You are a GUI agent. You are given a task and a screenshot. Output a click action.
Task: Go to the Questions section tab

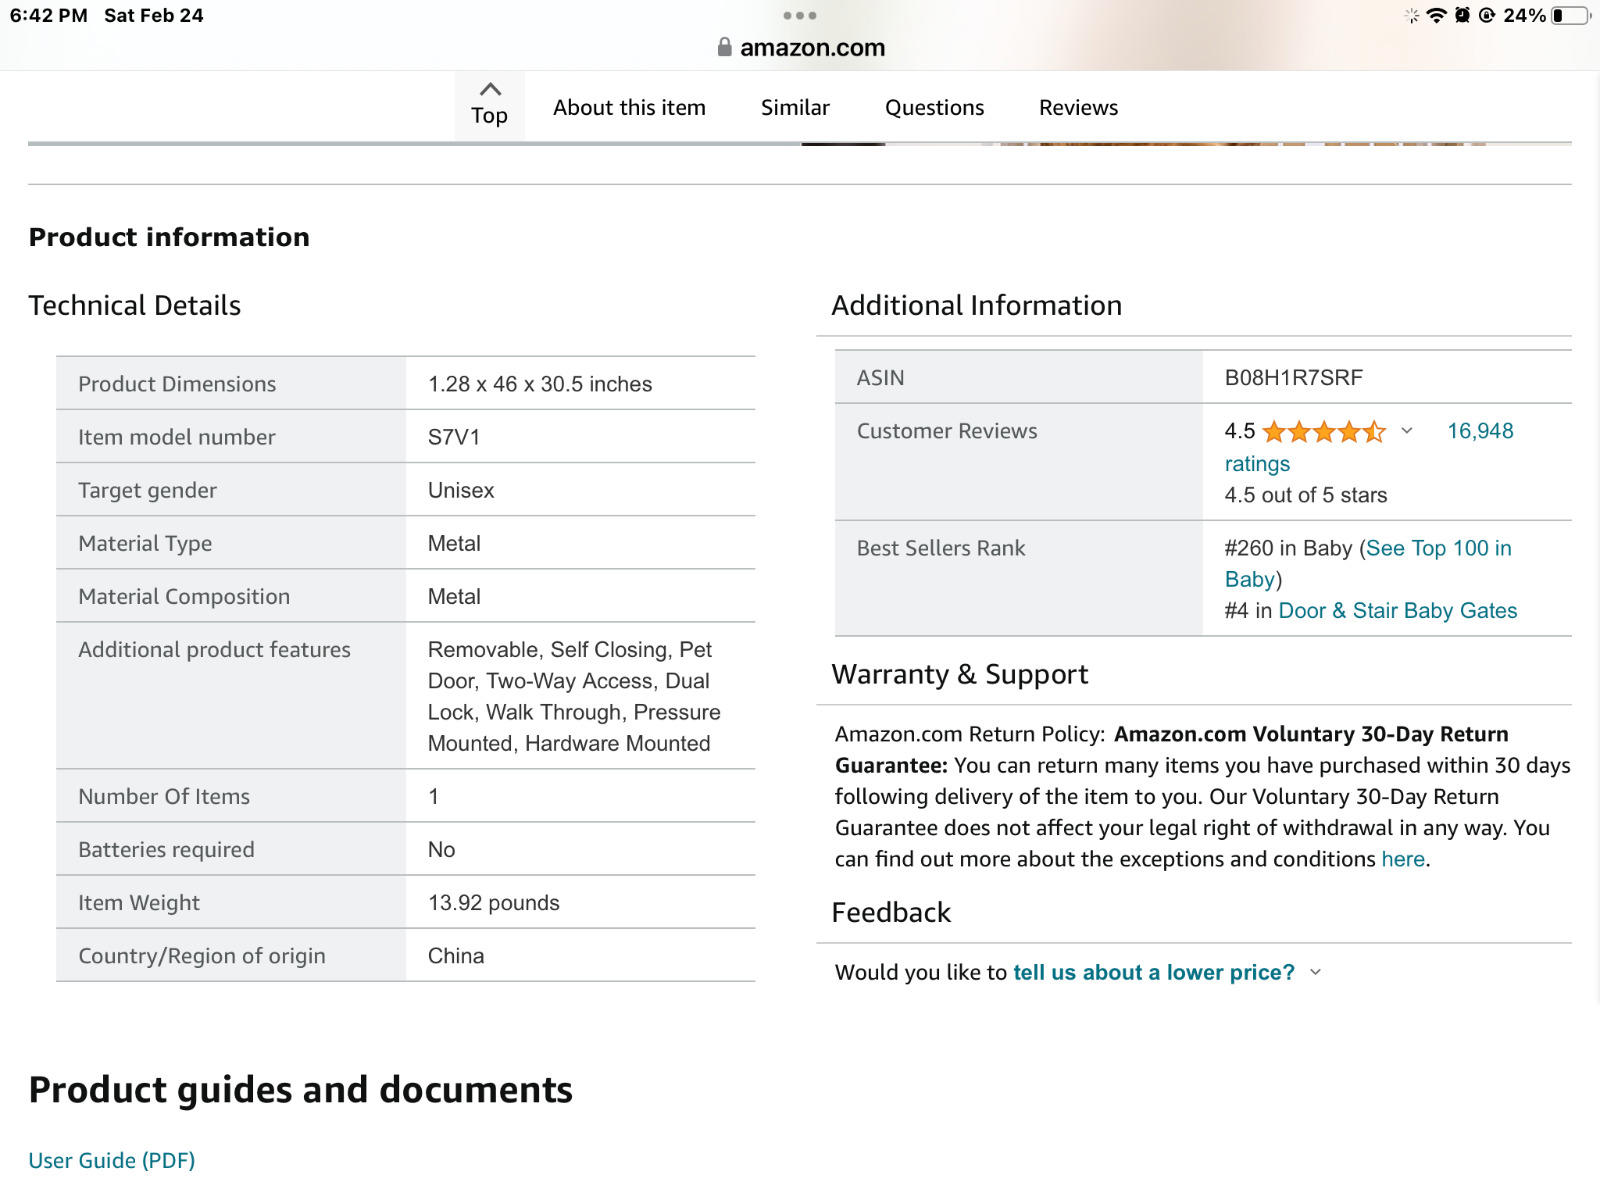coord(934,107)
